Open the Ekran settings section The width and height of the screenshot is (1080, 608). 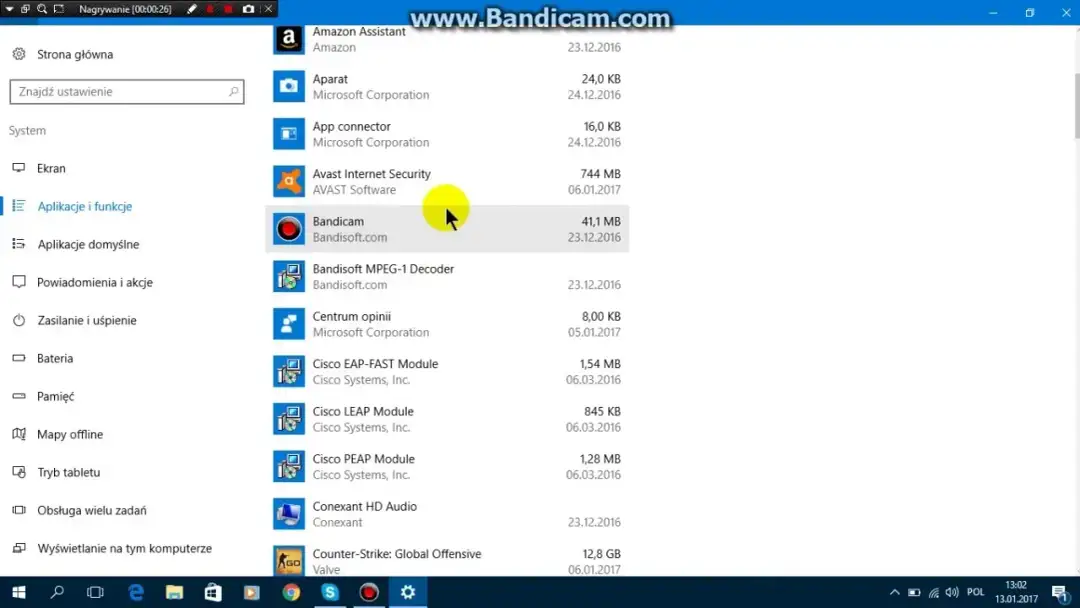pyautogui.click(x=52, y=168)
